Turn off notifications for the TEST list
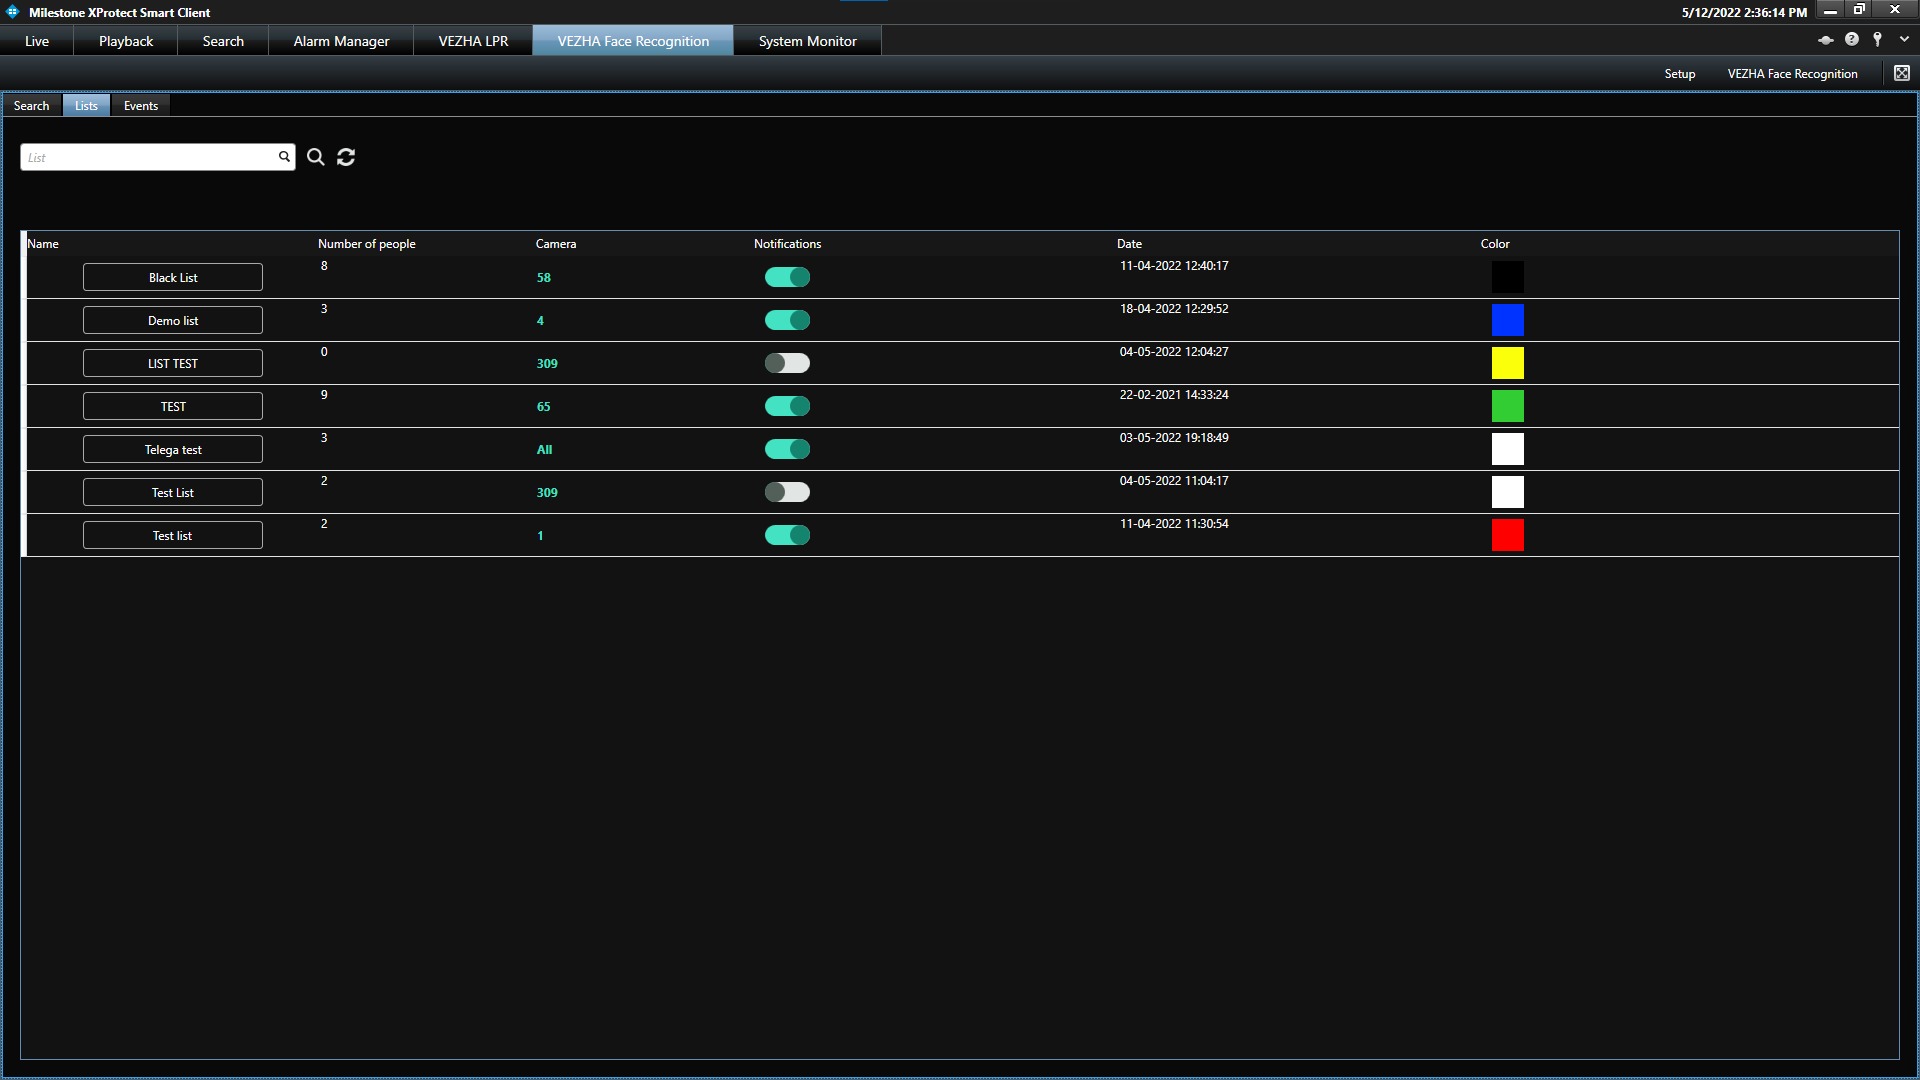The height and width of the screenshot is (1080, 1920). coord(787,406)
